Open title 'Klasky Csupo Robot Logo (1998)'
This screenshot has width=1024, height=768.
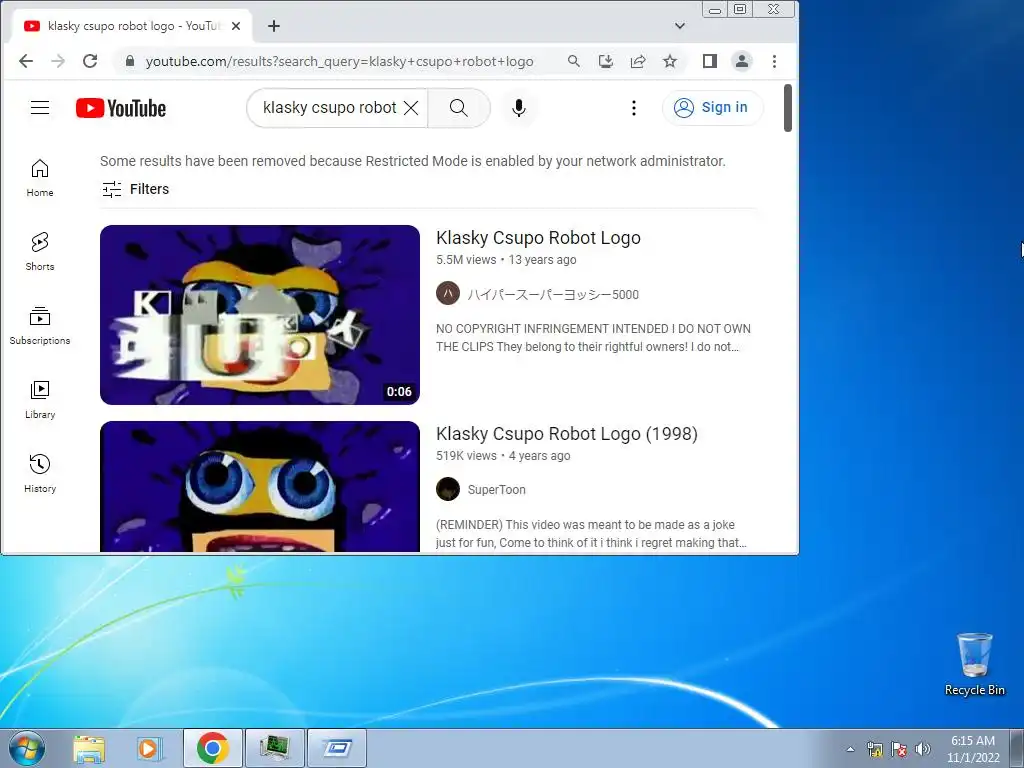tap(567, 434)
